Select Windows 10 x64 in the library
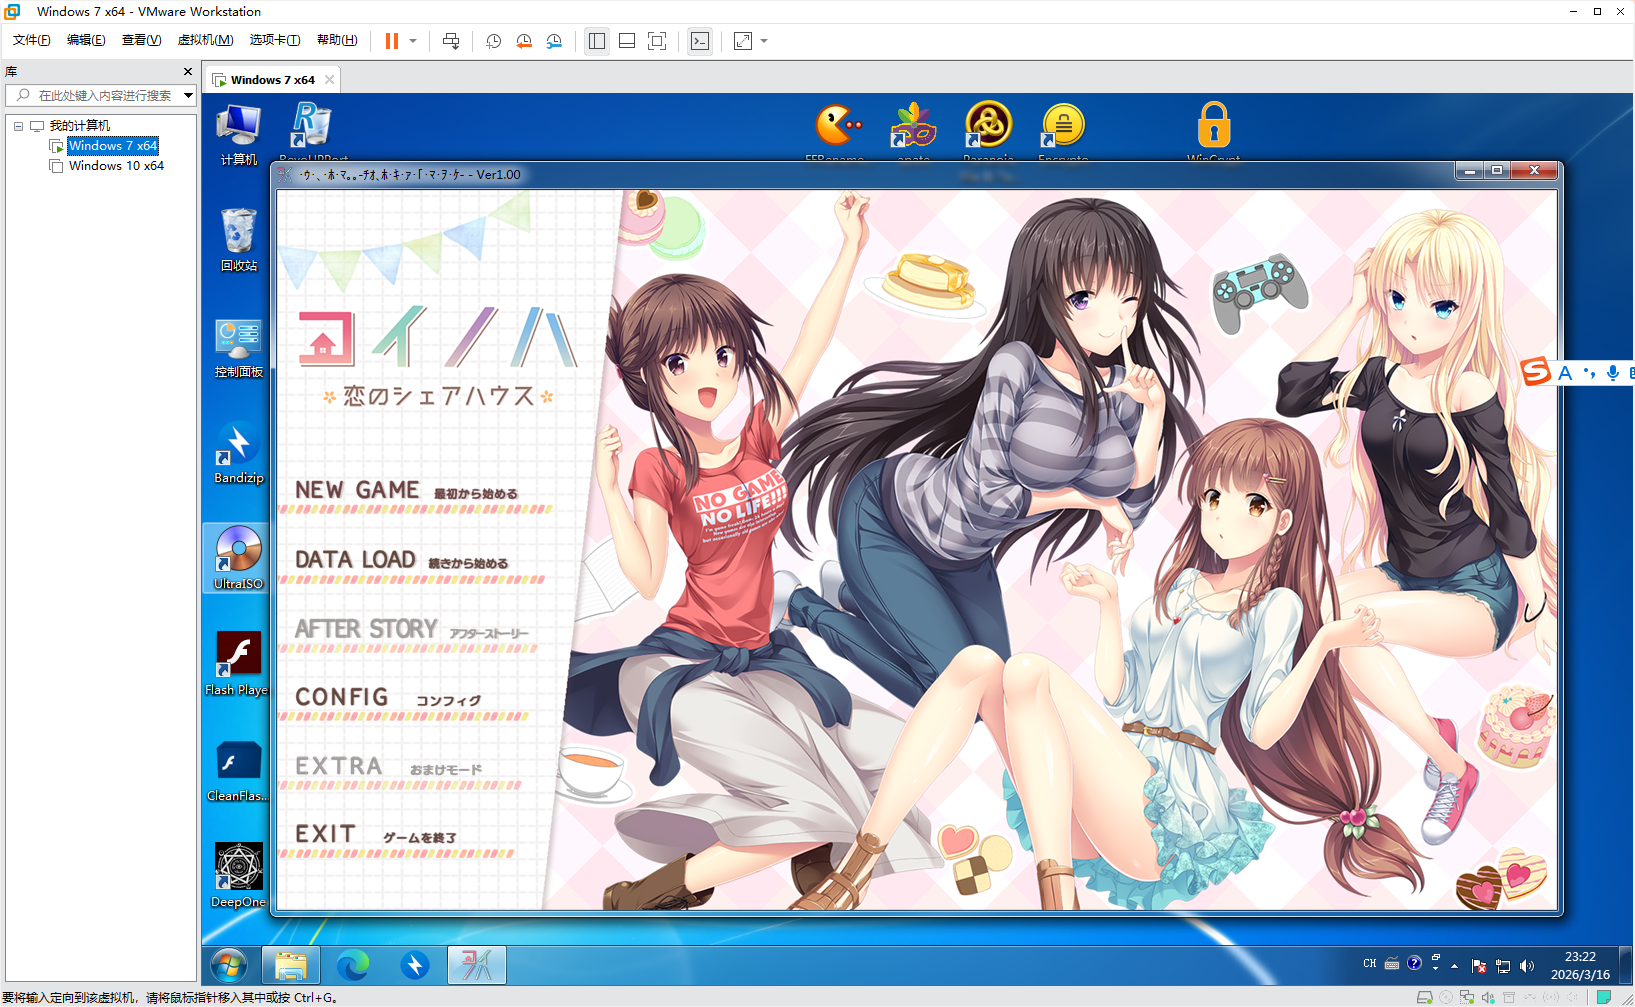 coord(116,166)
